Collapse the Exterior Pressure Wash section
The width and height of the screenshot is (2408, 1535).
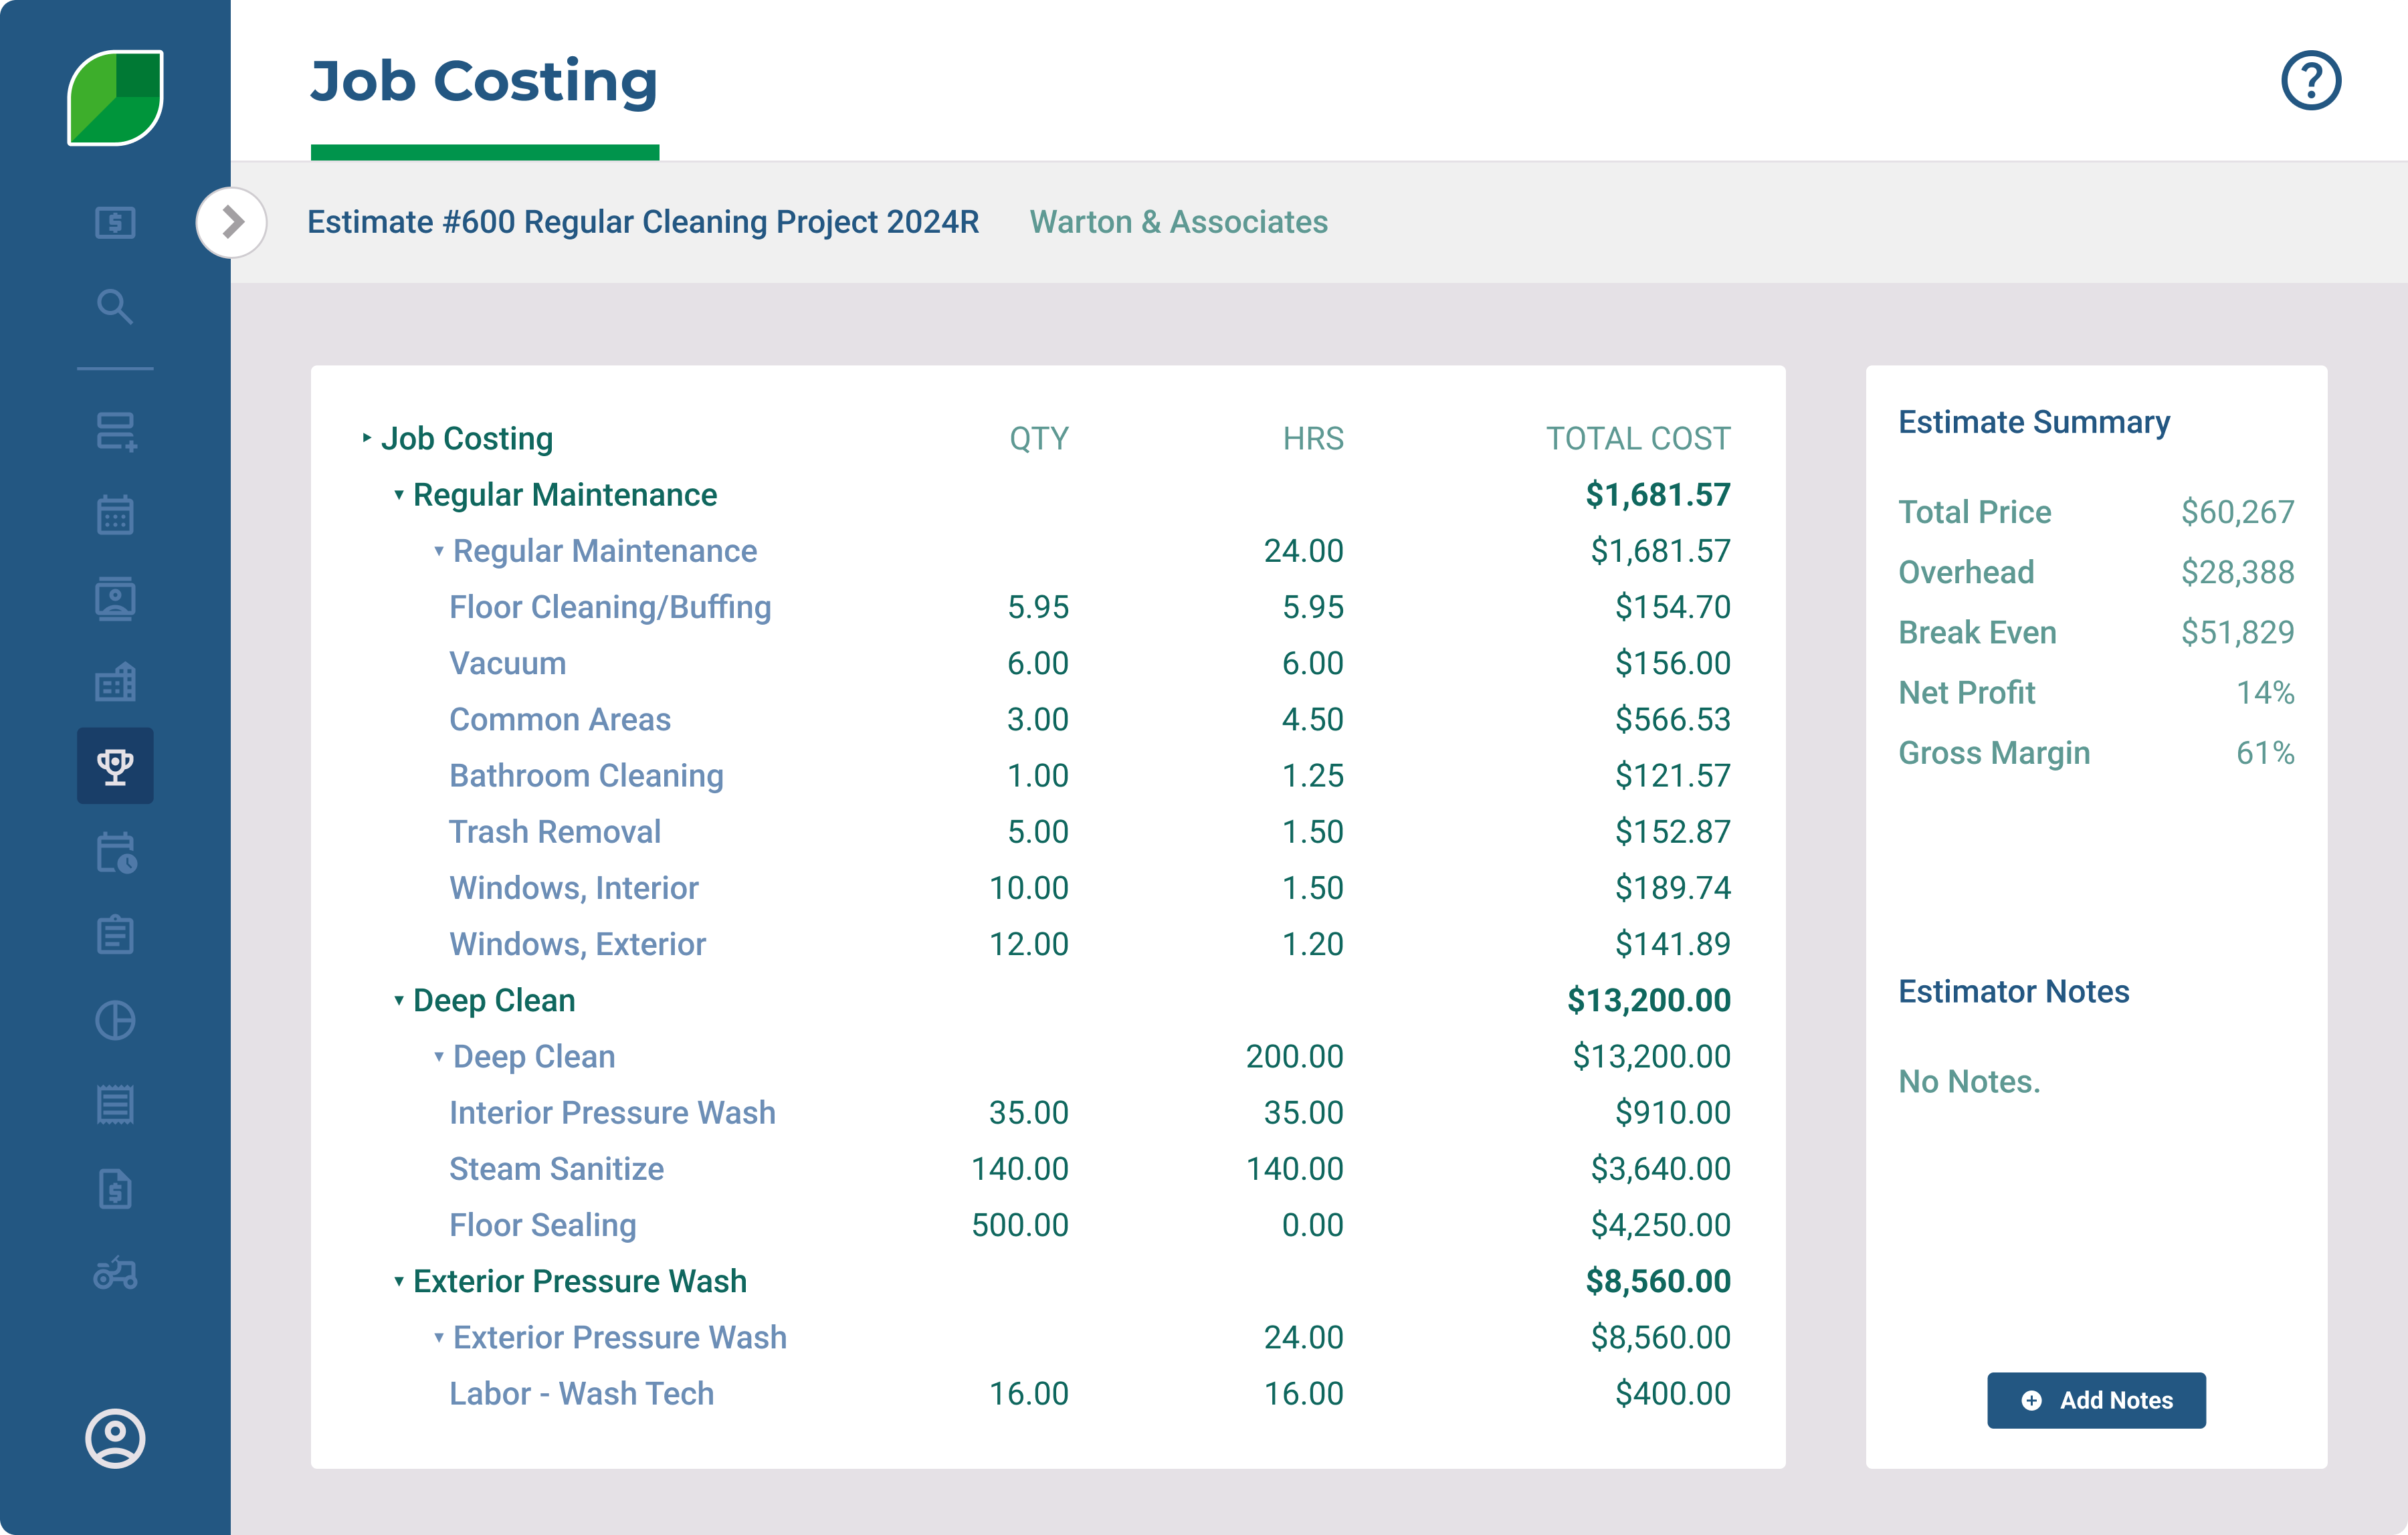pyautogui.click(x=399, y=1281)
